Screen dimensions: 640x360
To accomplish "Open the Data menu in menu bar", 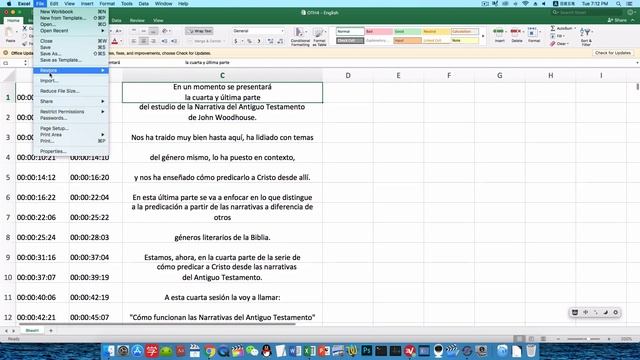I will pos(144,4).
